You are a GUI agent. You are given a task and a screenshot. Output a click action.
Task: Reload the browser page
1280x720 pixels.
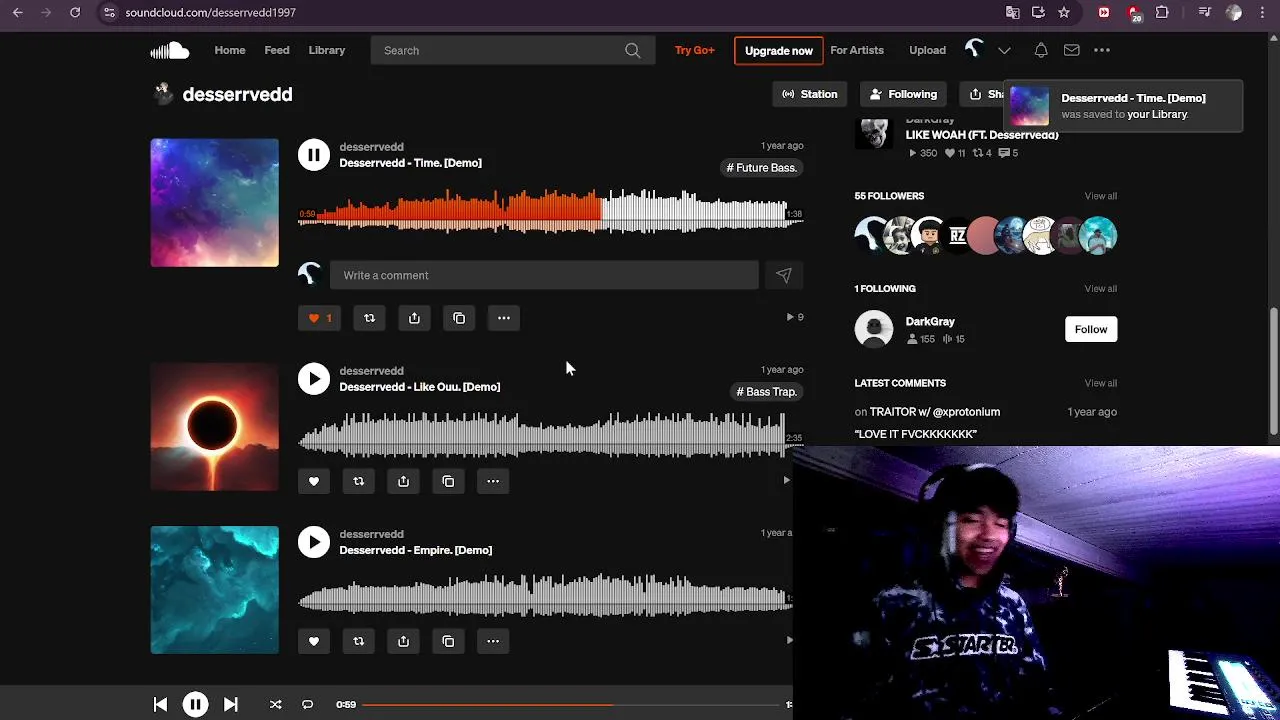tap(75, 12)
